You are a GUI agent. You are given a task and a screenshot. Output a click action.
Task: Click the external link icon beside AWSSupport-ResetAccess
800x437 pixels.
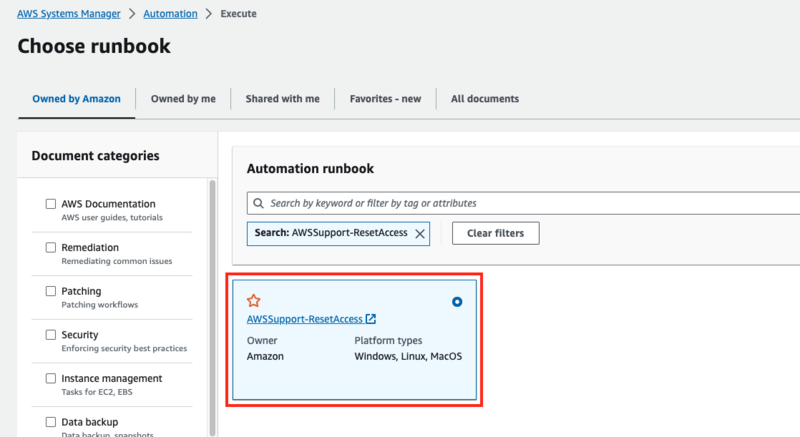tap(371, 319)
